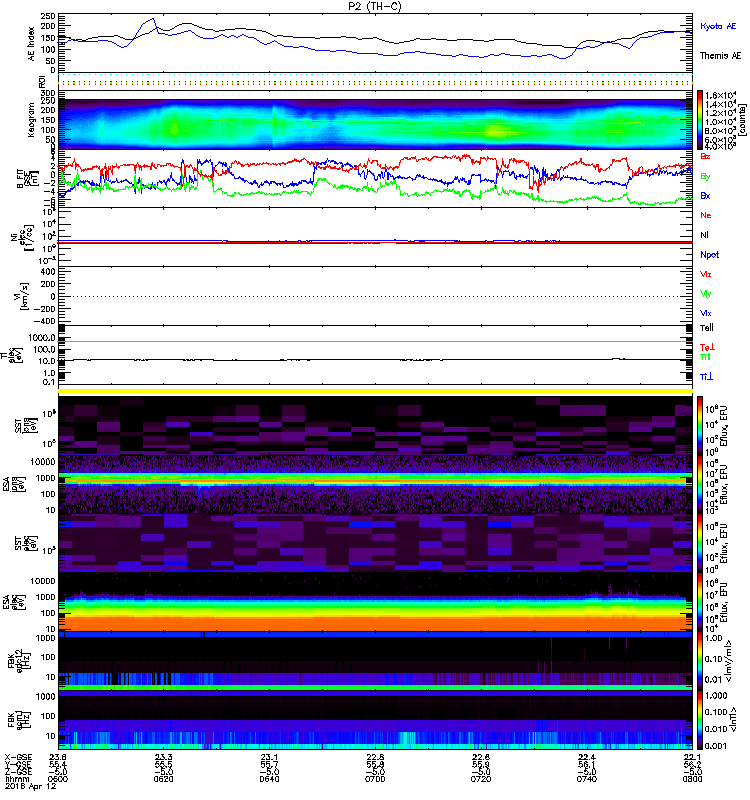Image resolution: width=750 pixels, height=800 pixels.
Task: Click the "ROI" axis label
Action: point(42,82)
